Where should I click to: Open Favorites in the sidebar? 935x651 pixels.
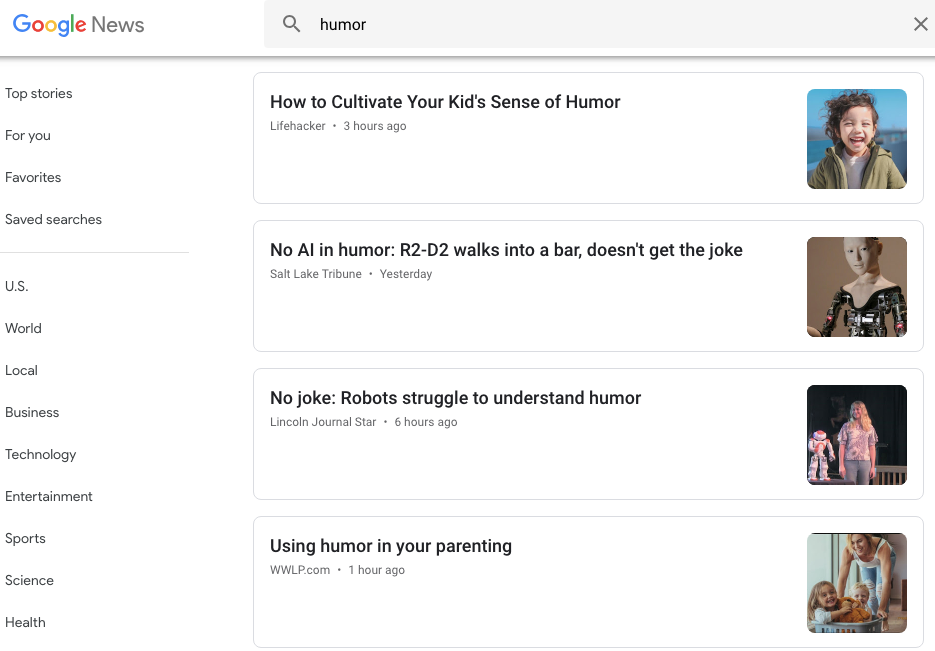pyautogui.click(x=33, y=177)
